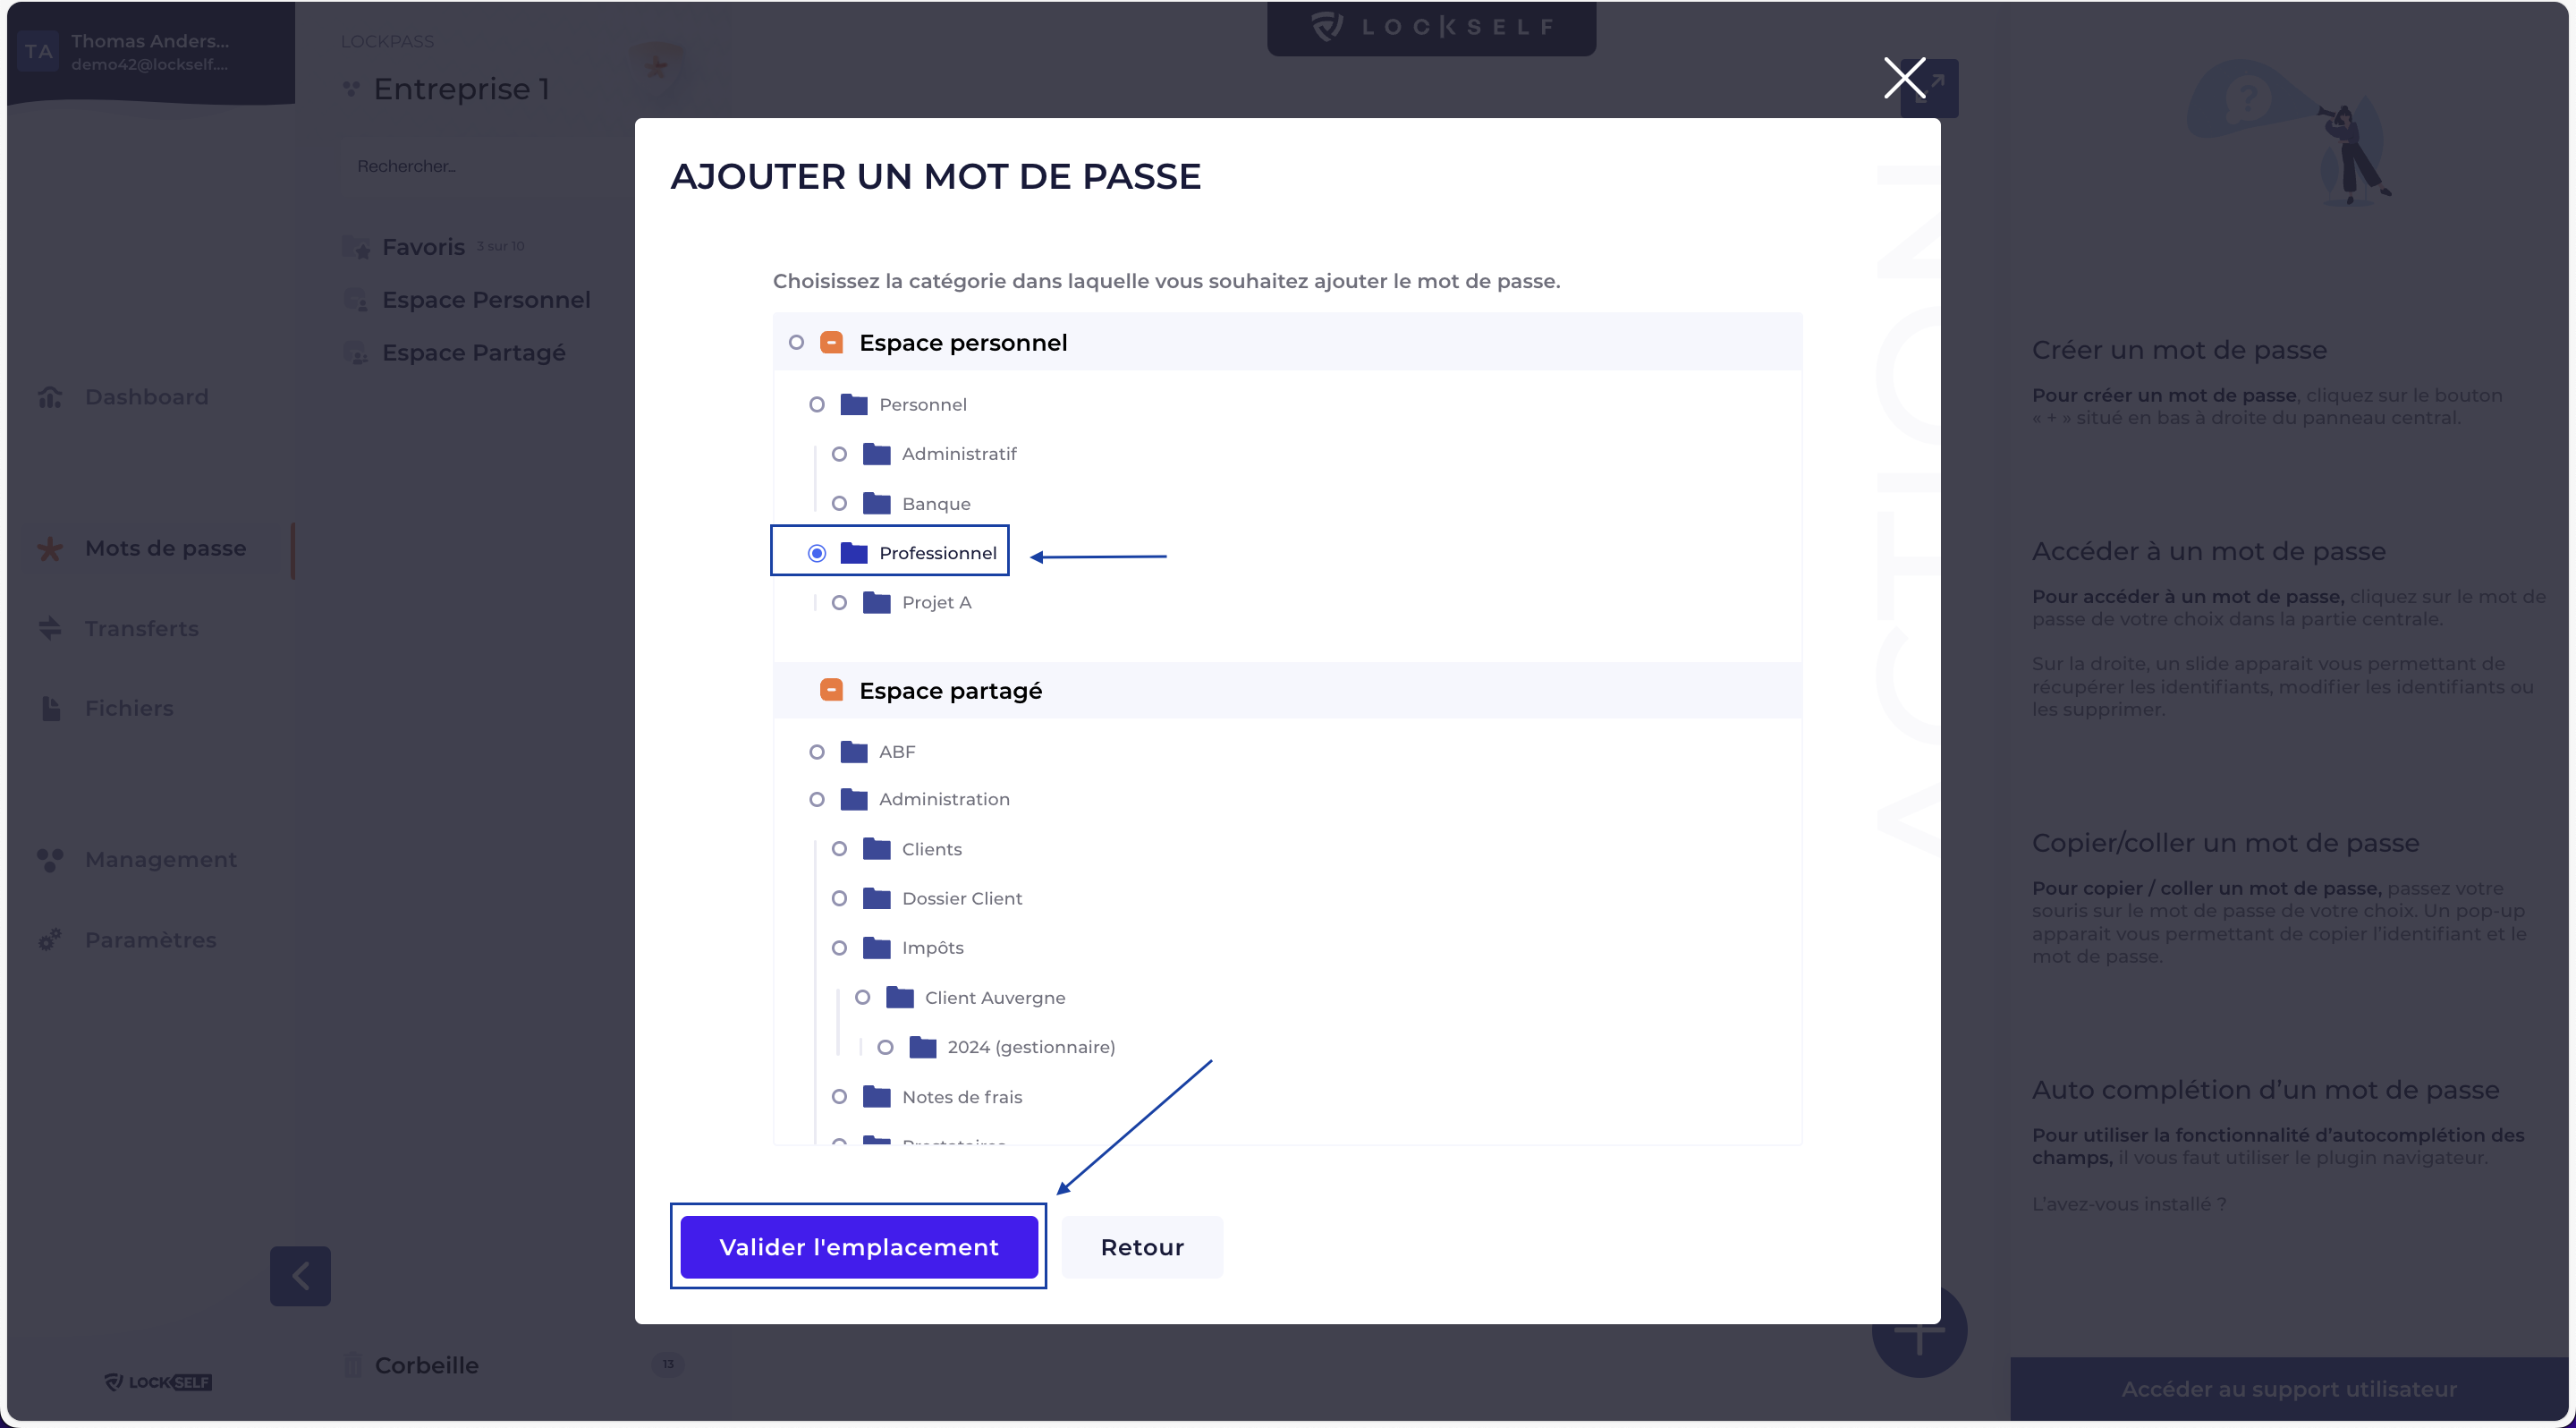Select the Banque folder radio button
Viewport: 2576px width, 1428px height.
[x=839, y=503]
